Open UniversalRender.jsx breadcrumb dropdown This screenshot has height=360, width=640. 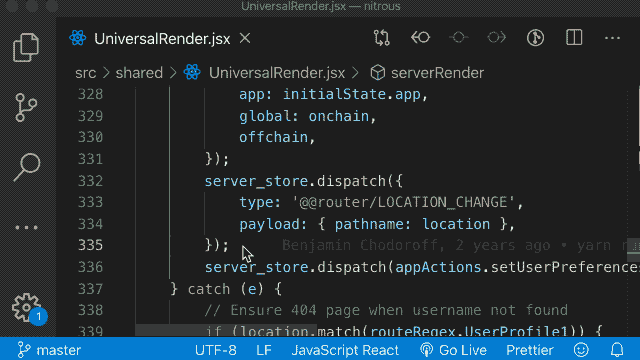pos(277,73)
